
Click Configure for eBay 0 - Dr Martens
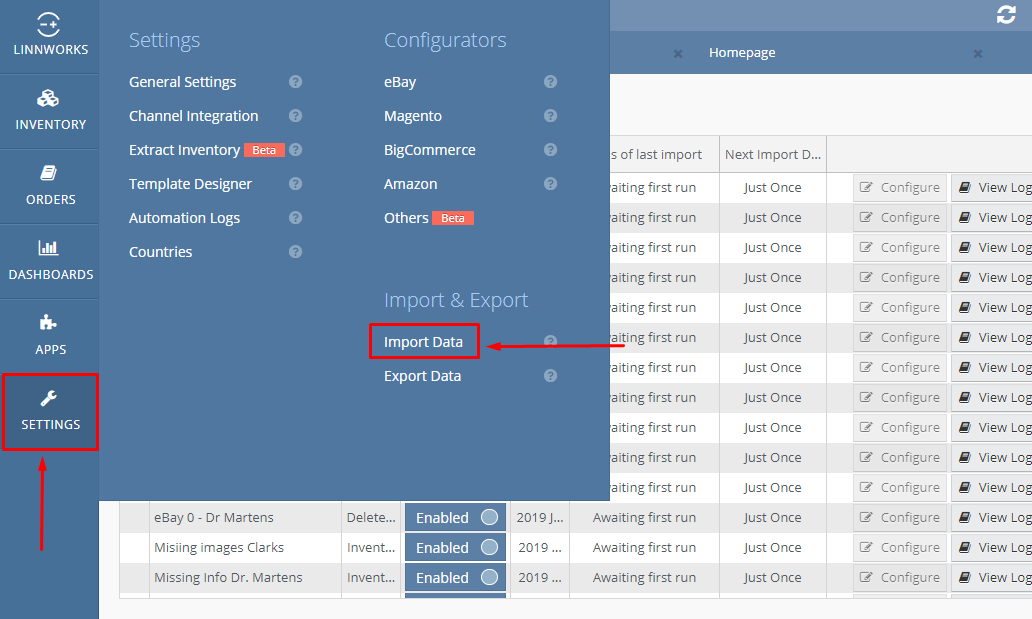pyautogui.click(x=900, y=518)
